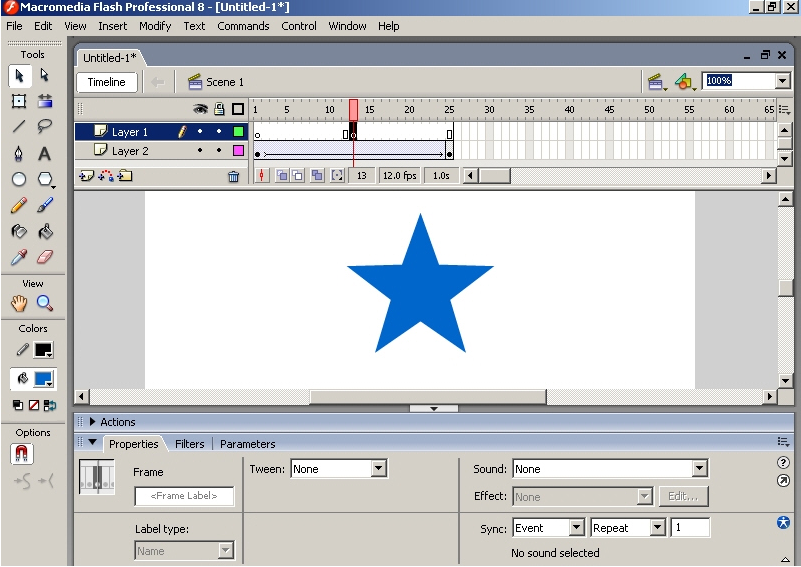The height and width of the screenshot is (567, 801).
Task: Switch to the Filters tab
Action: click(190, 444)
